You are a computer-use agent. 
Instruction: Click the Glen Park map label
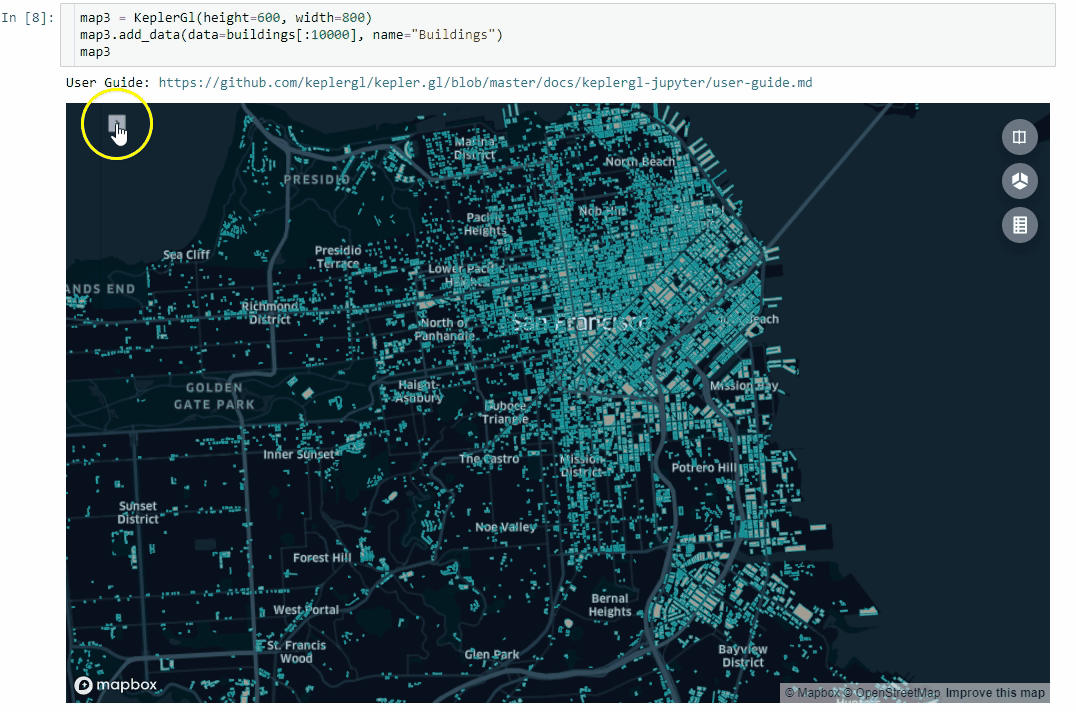(x=491, y=654)
